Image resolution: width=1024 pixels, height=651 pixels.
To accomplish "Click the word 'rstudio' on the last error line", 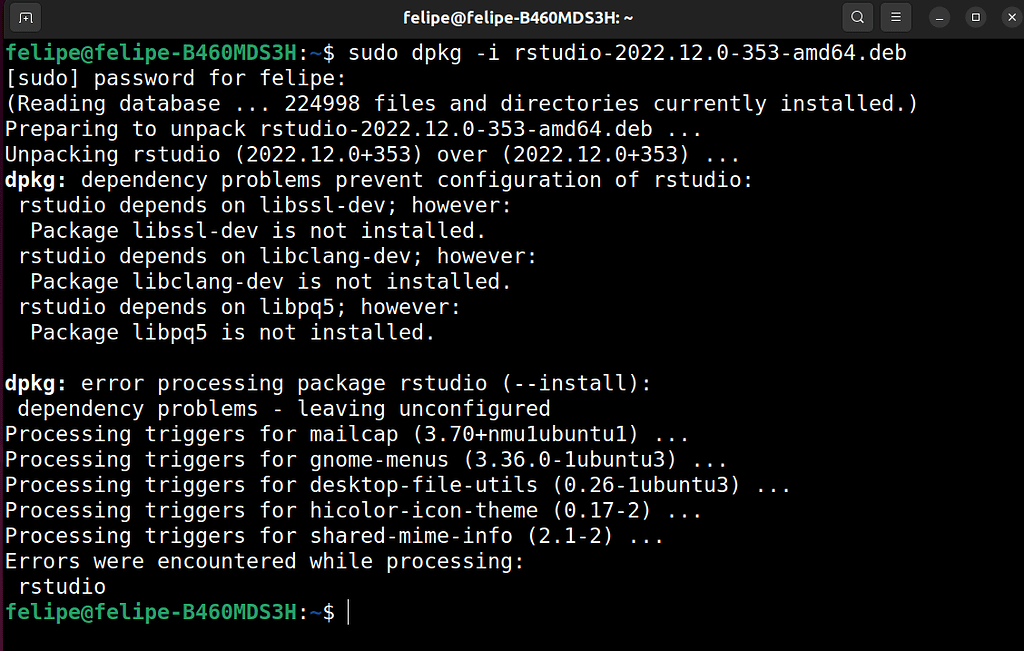I will click(x=60, y=586).
